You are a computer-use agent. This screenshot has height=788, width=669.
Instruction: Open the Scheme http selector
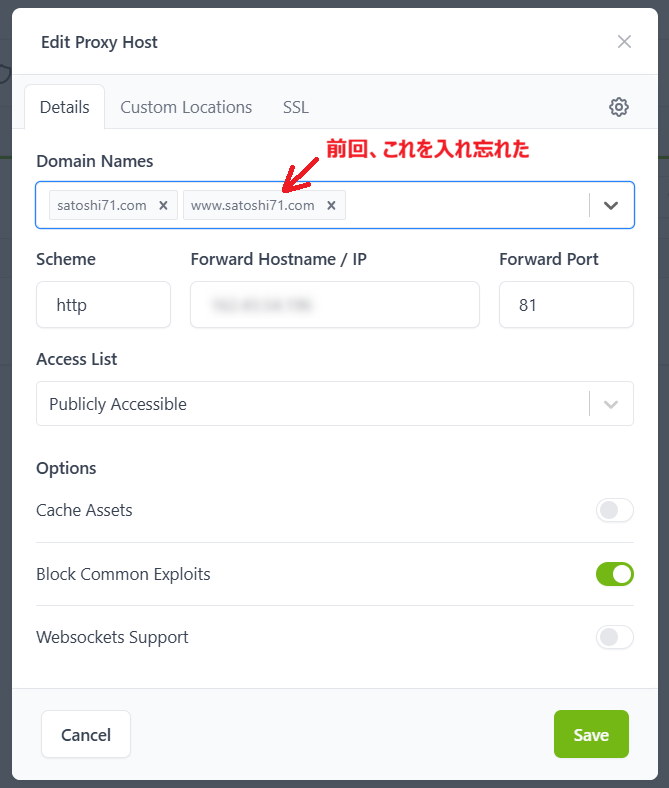[103, 305]
